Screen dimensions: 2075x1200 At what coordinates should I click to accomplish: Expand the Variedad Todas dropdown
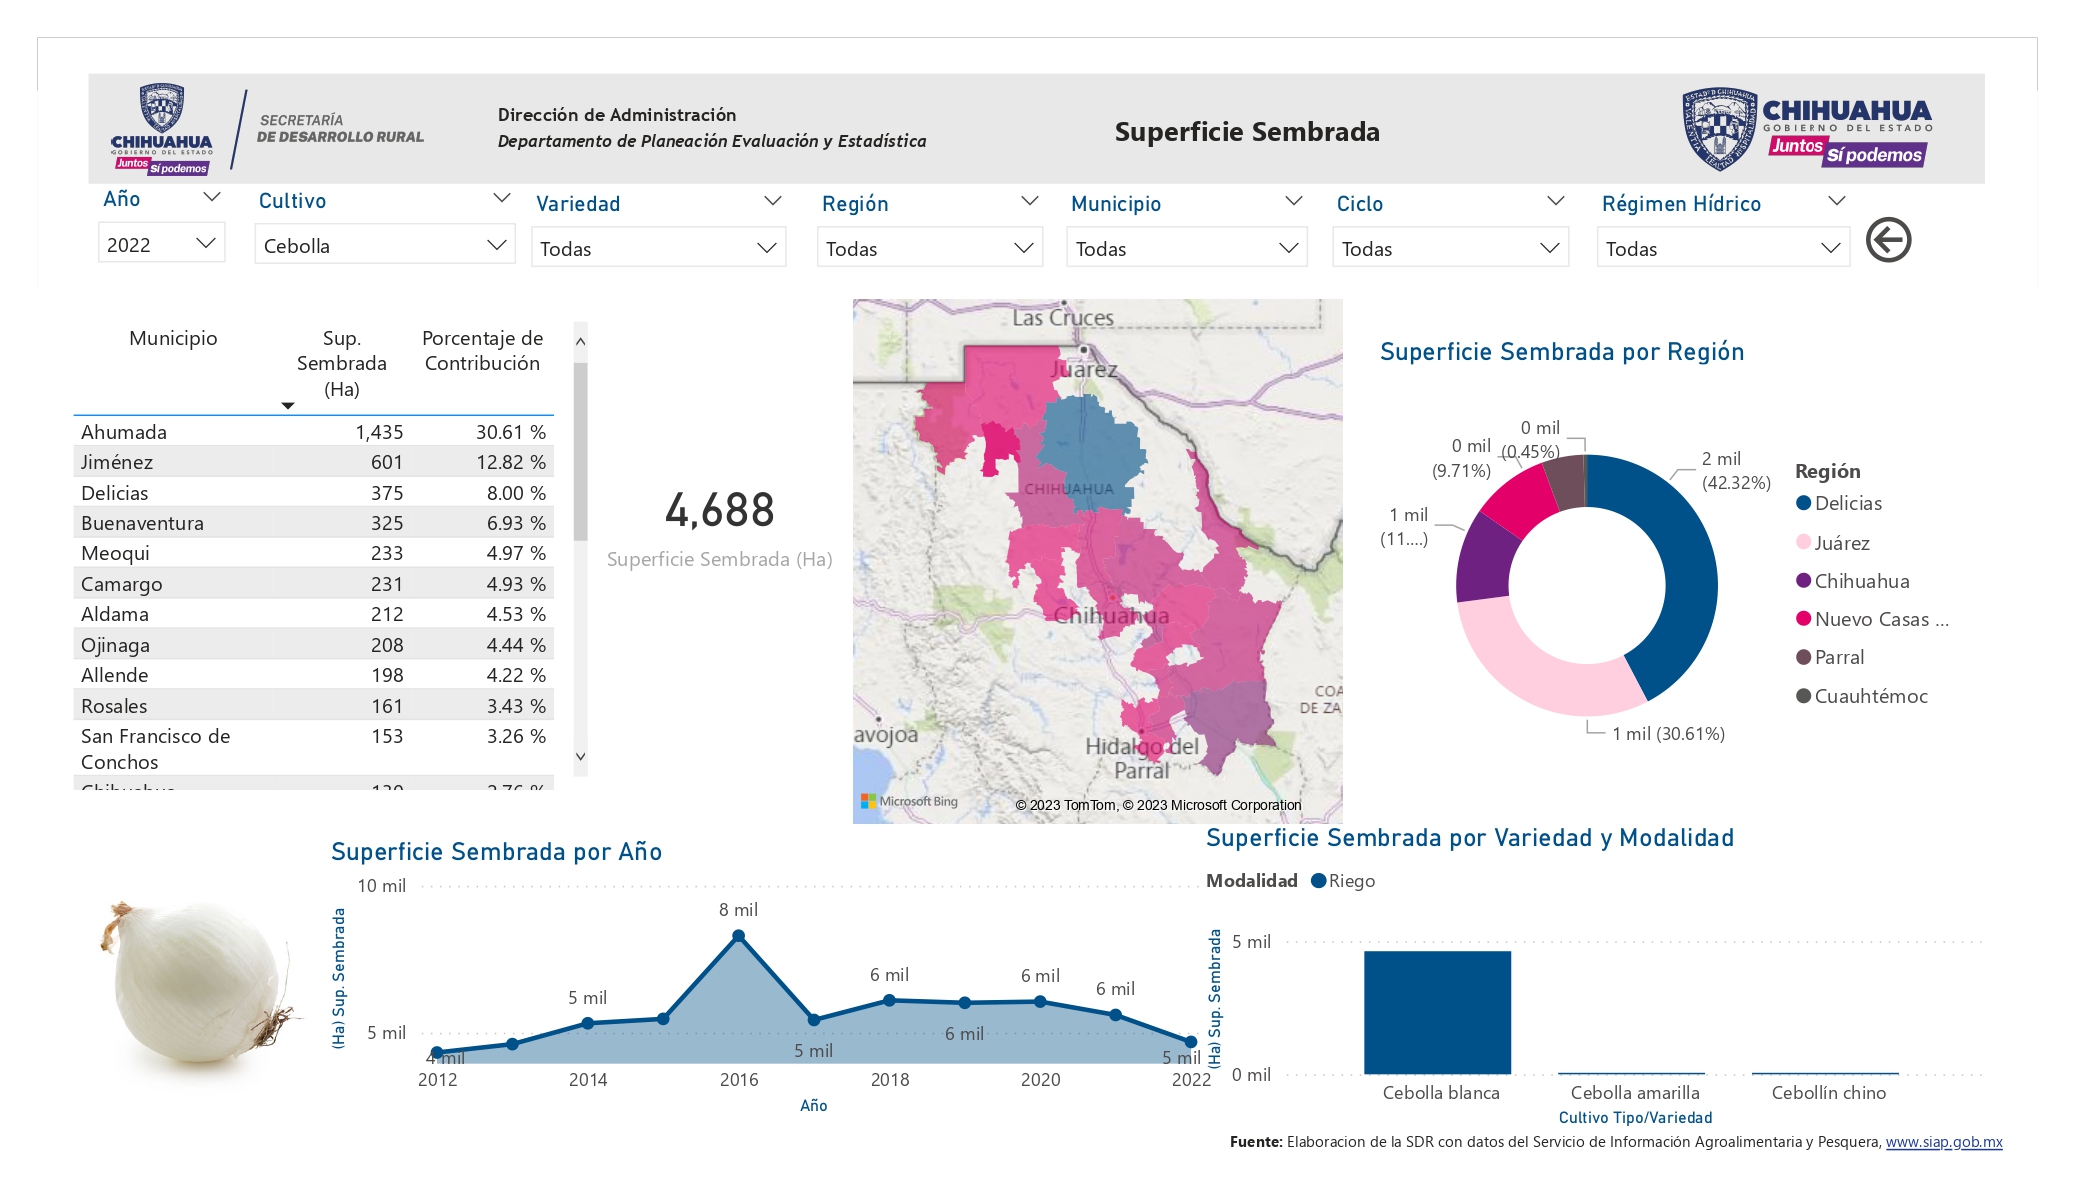(658, 248)
